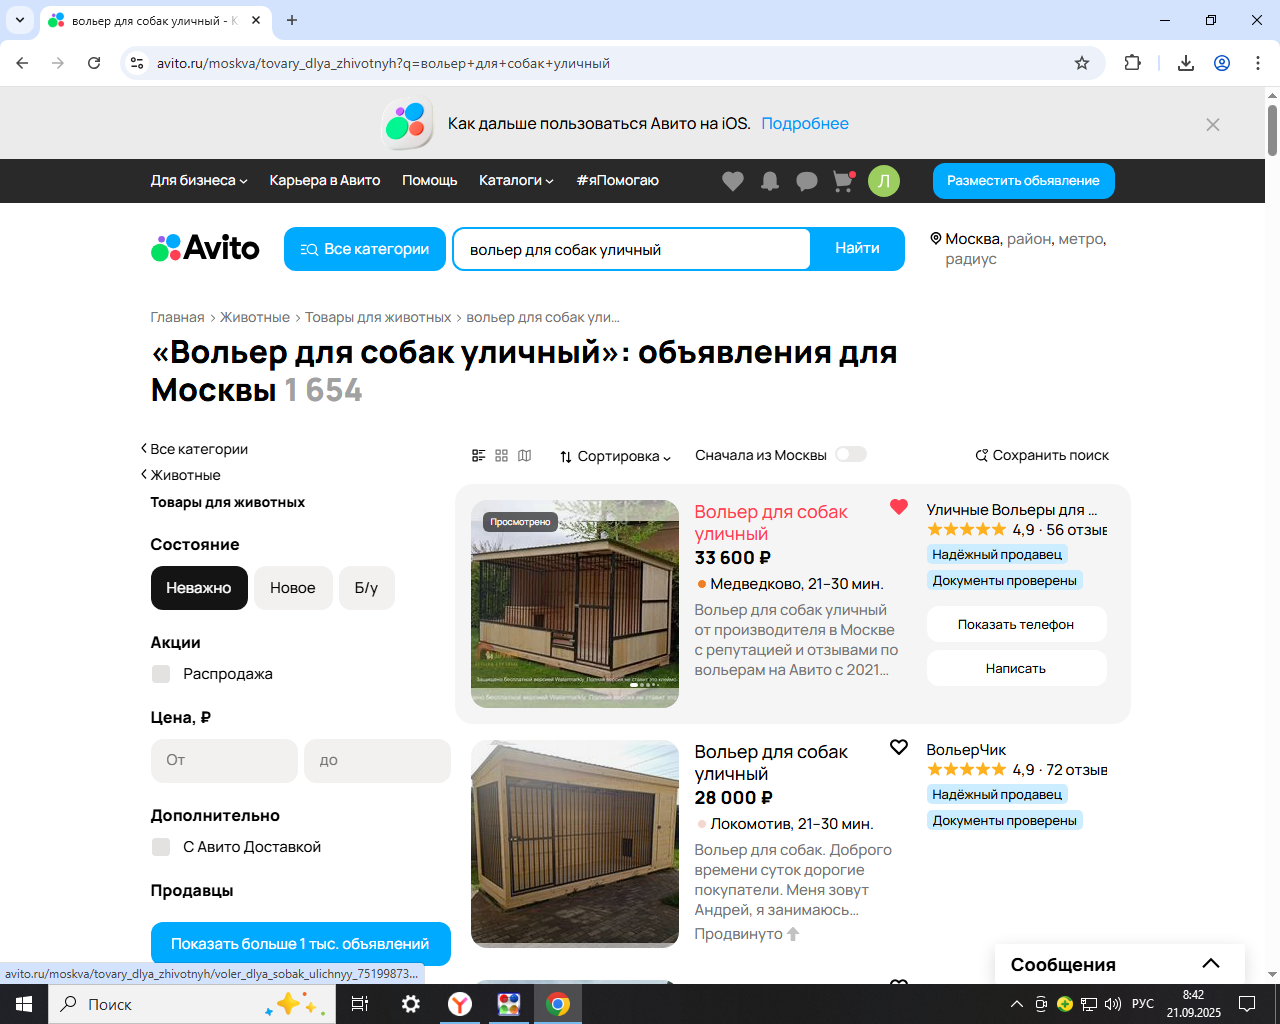Image resolution: width=1280 pixels, height=1024 pixels.
Task: Open Windows notification center icon
Action: [x=1247, y=1004]
